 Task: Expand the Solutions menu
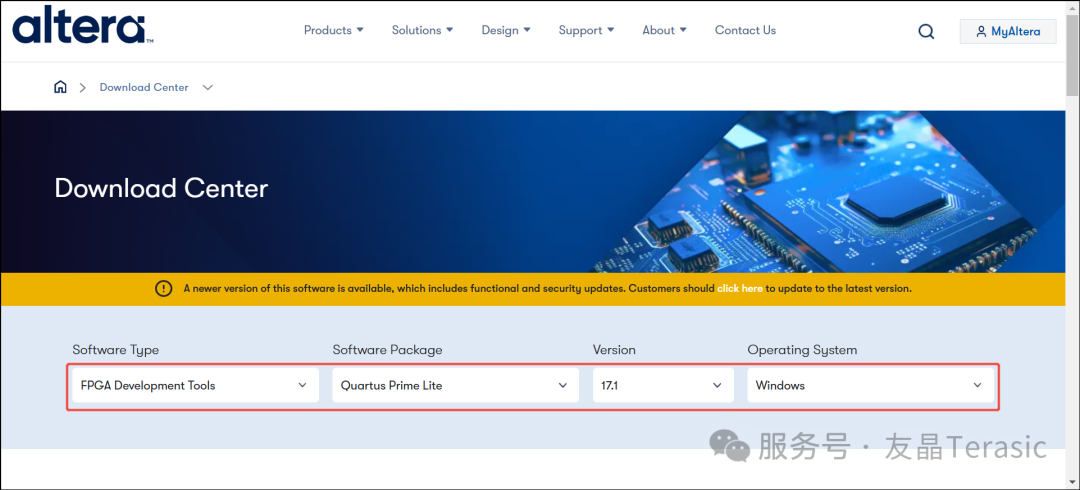tap(422, 30)
